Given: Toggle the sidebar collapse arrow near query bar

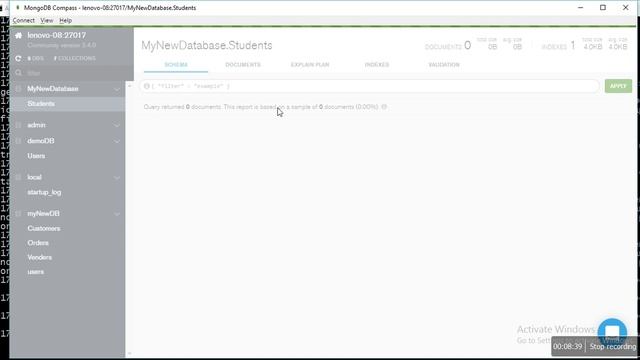Looking at the screenshot, I should [x=129, y=86].
